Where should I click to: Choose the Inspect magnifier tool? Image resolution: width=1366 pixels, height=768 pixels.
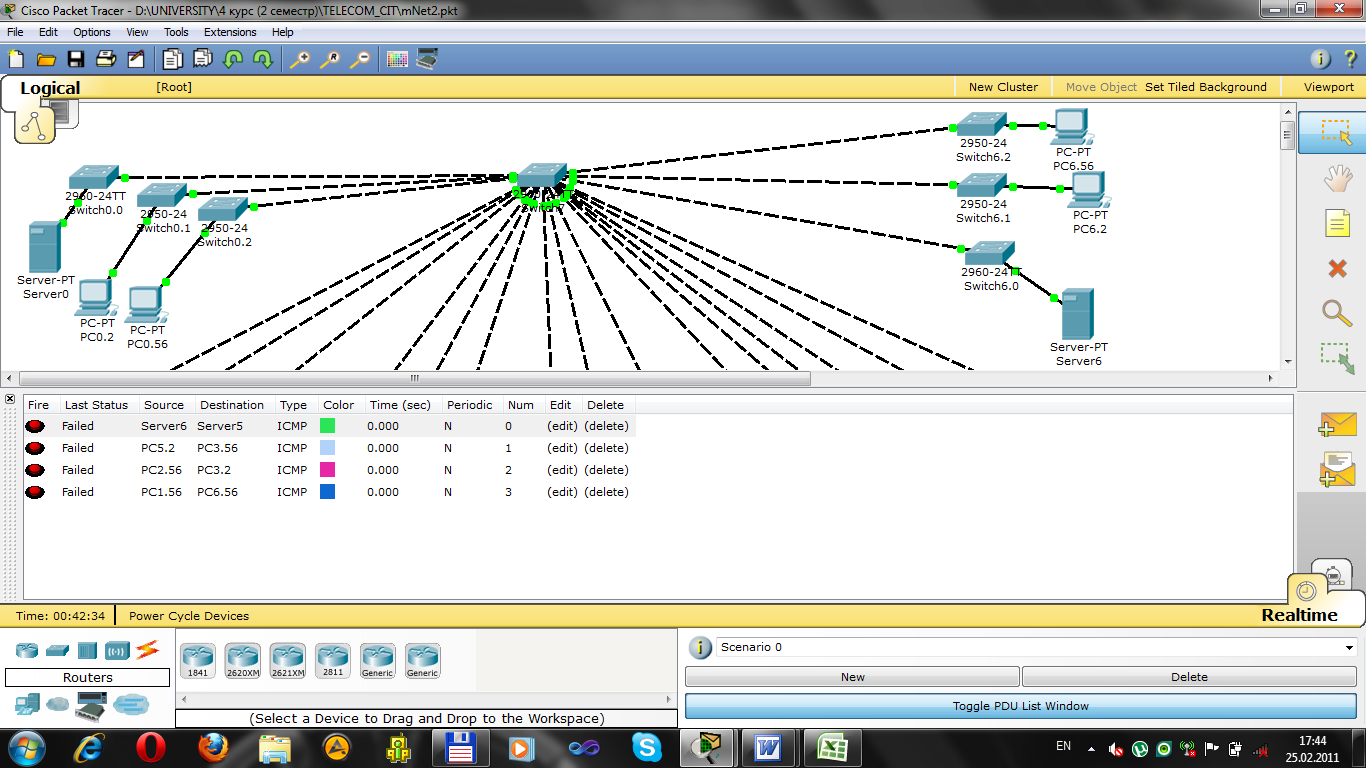pos(1337,313)
